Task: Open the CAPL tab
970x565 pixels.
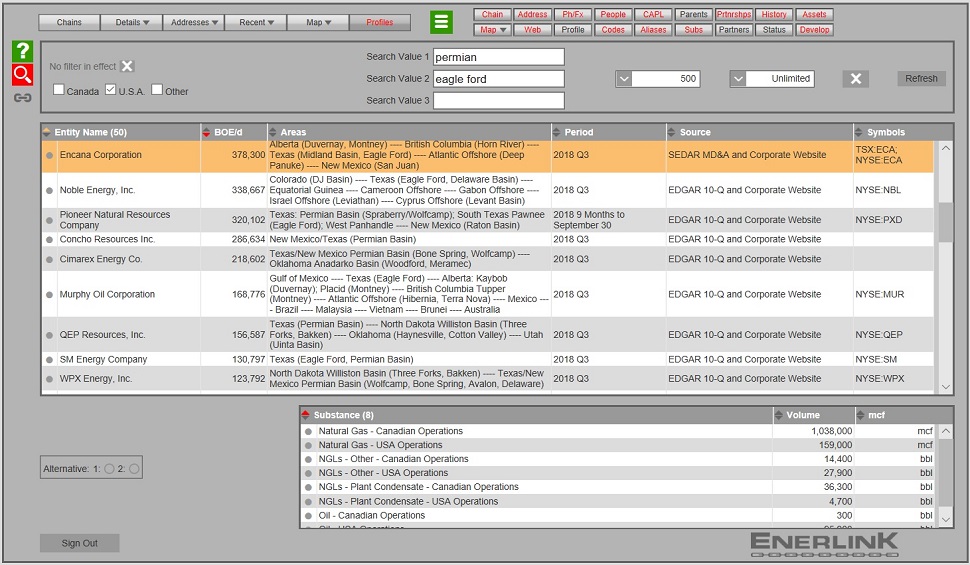Action: 653,14
